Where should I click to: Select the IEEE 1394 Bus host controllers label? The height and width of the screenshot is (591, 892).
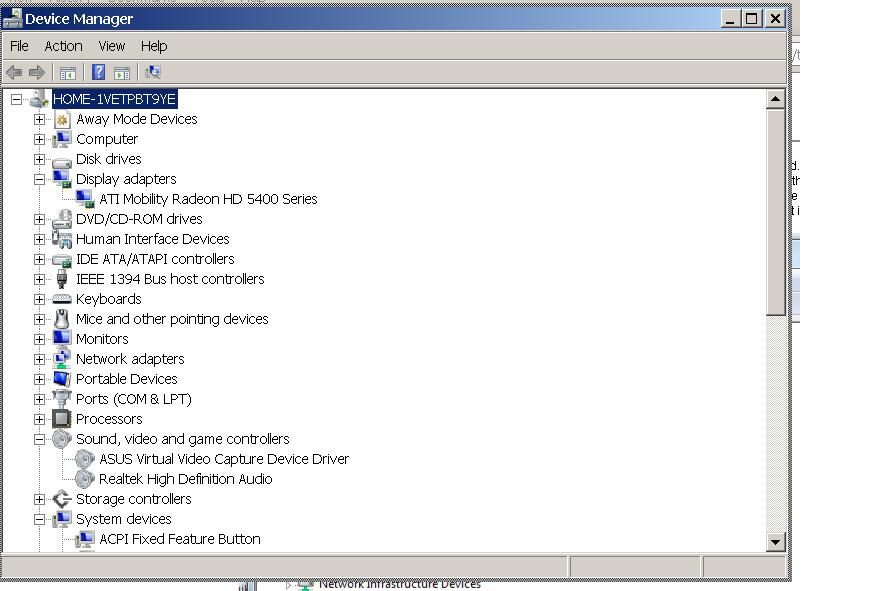tap(170, 279)
